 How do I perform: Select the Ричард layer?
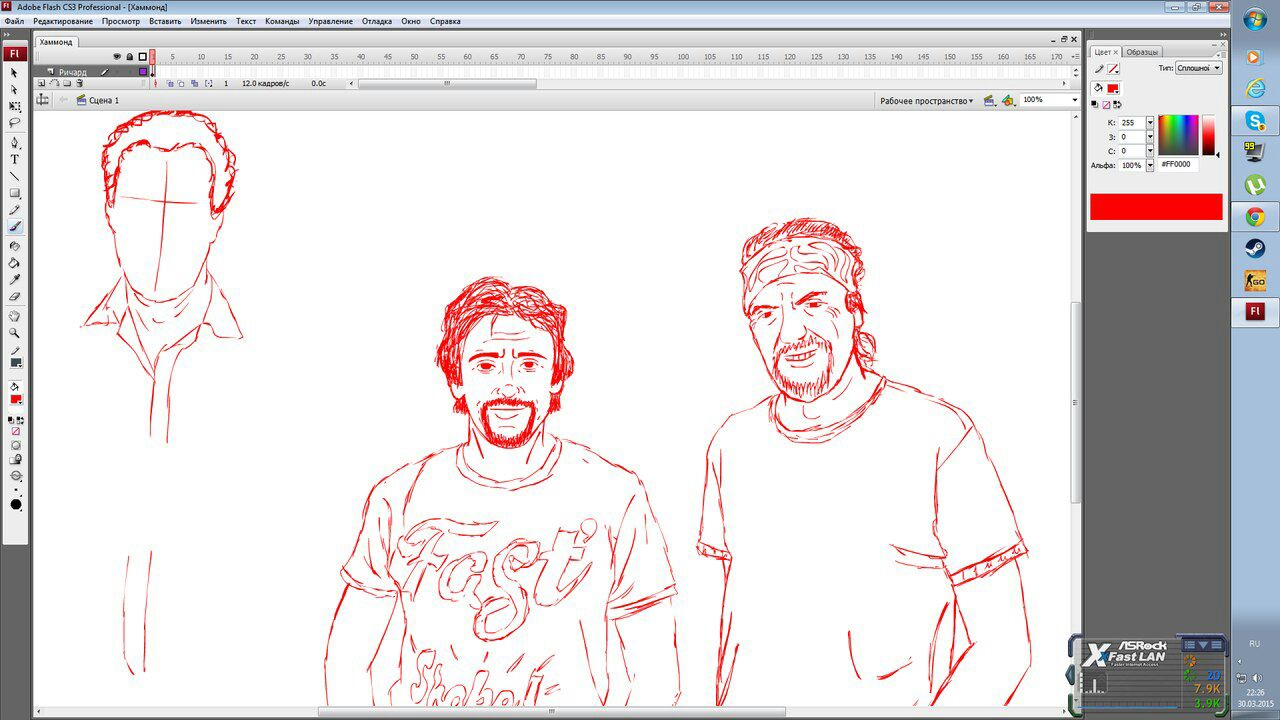73,72
